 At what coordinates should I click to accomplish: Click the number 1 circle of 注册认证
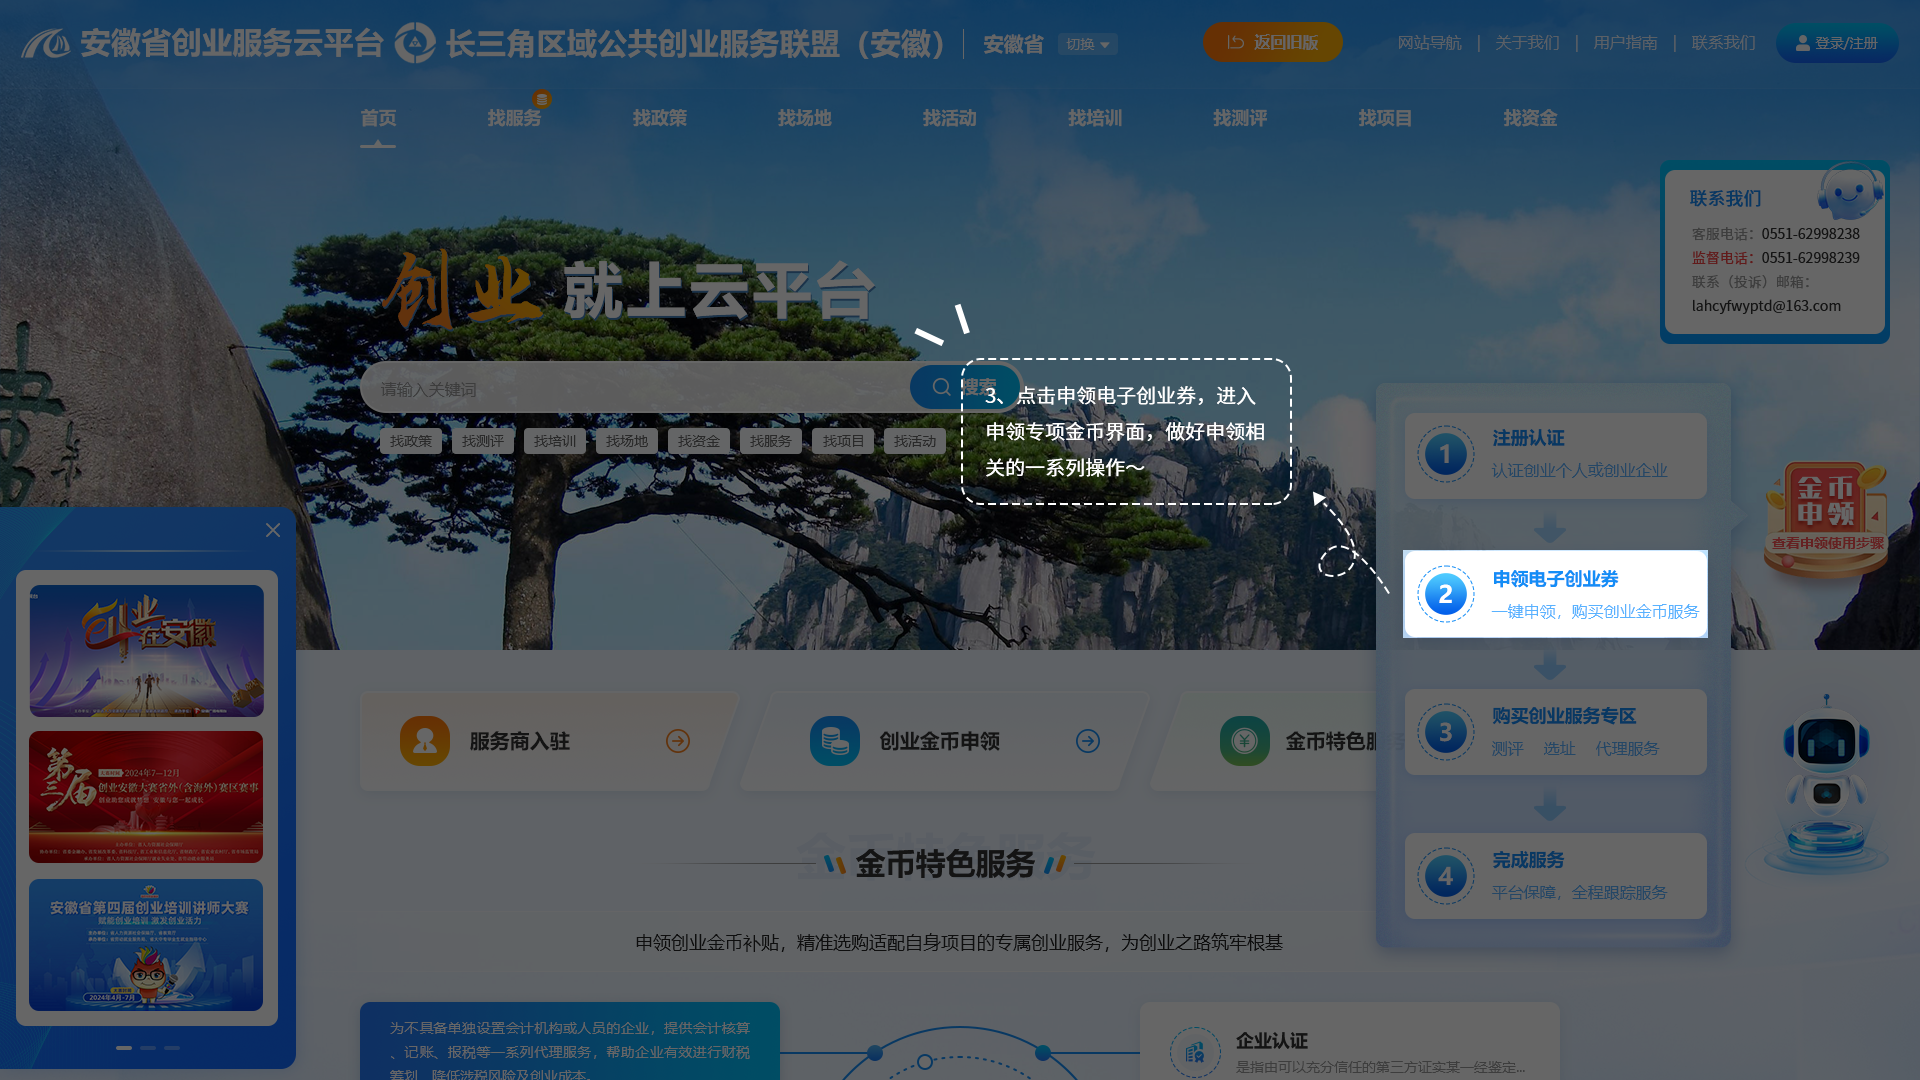click(x=1446, y=455)
